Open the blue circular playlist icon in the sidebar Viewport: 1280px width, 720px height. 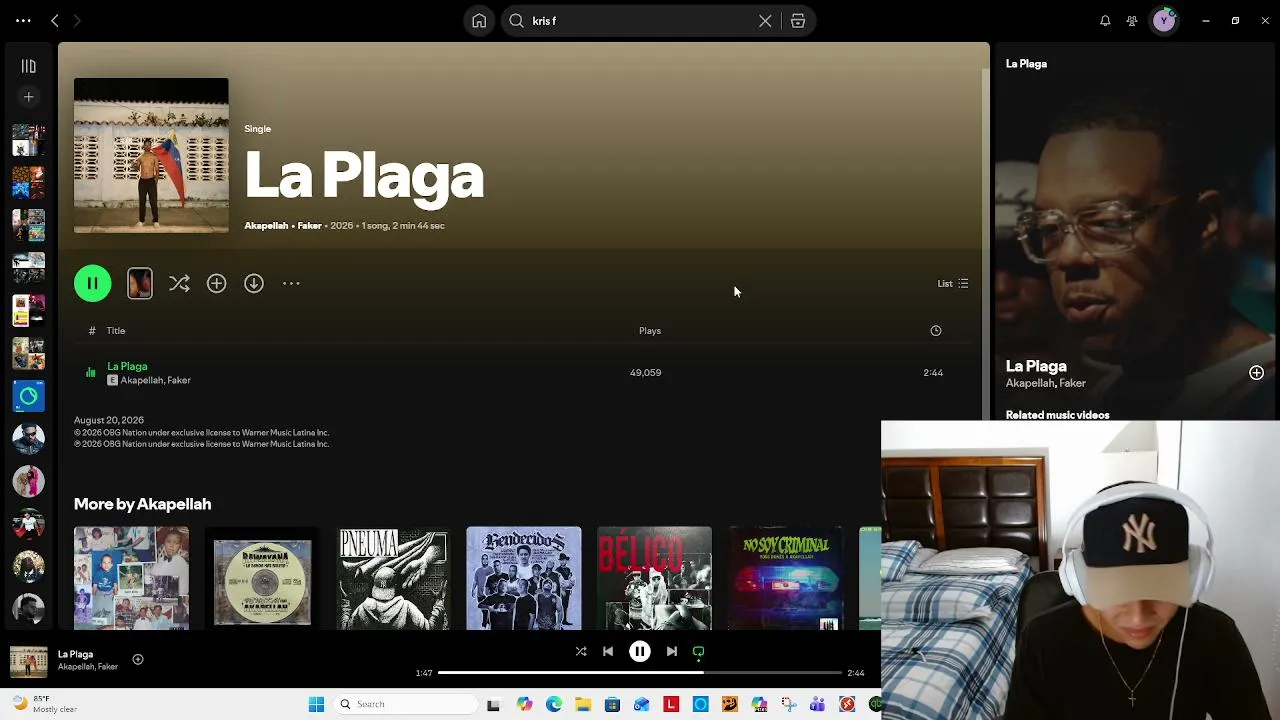[28, 396]
